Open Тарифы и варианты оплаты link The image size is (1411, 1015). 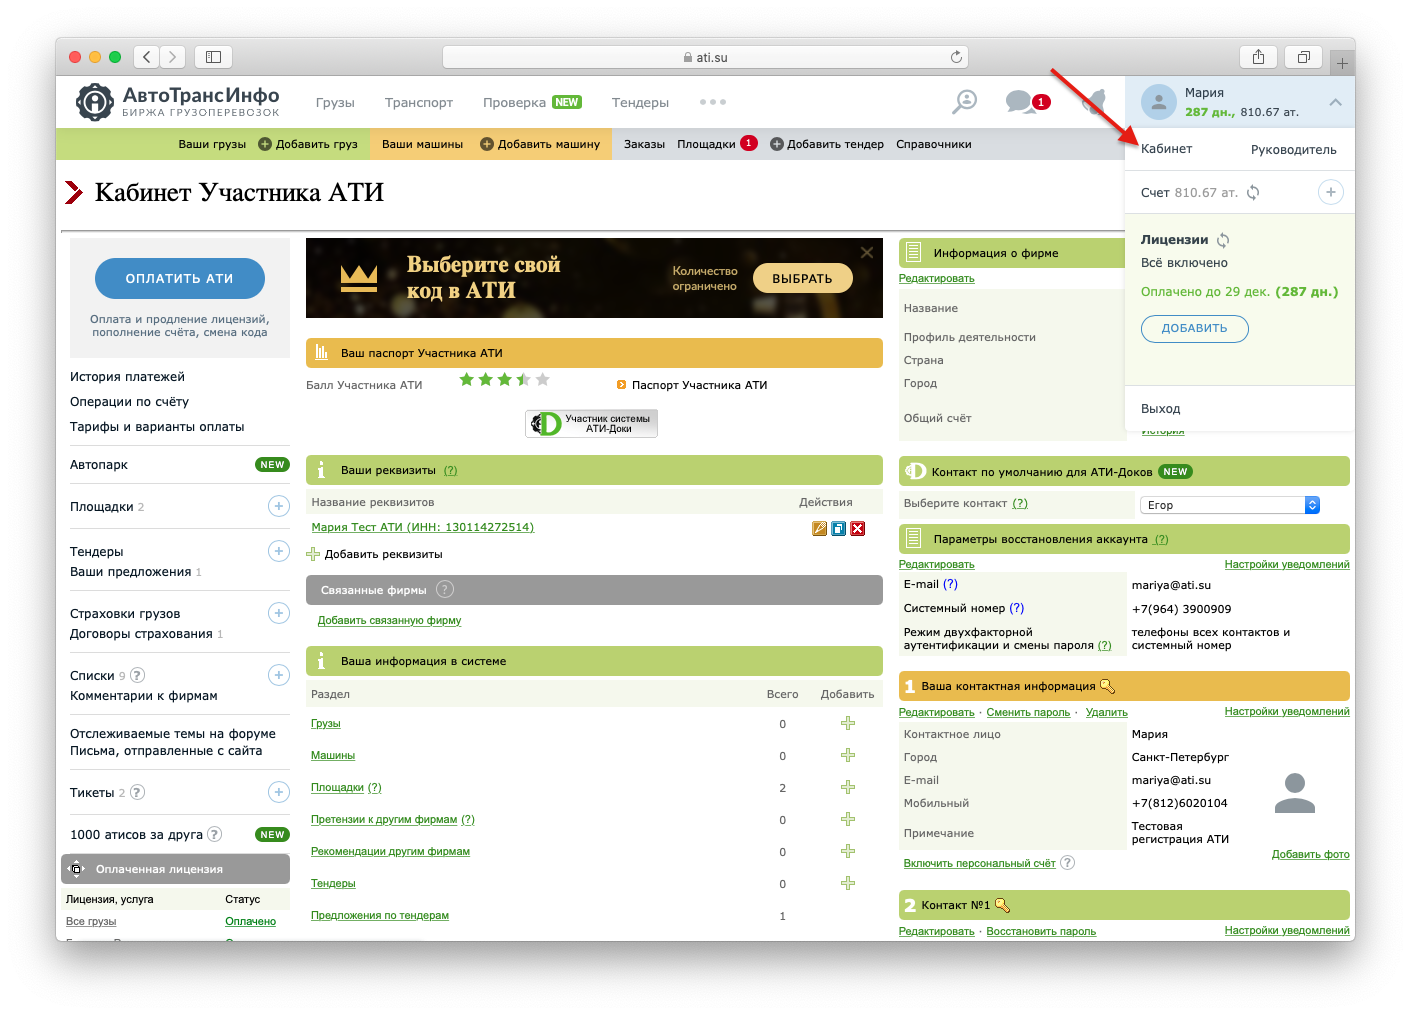(x=157, y=427)
